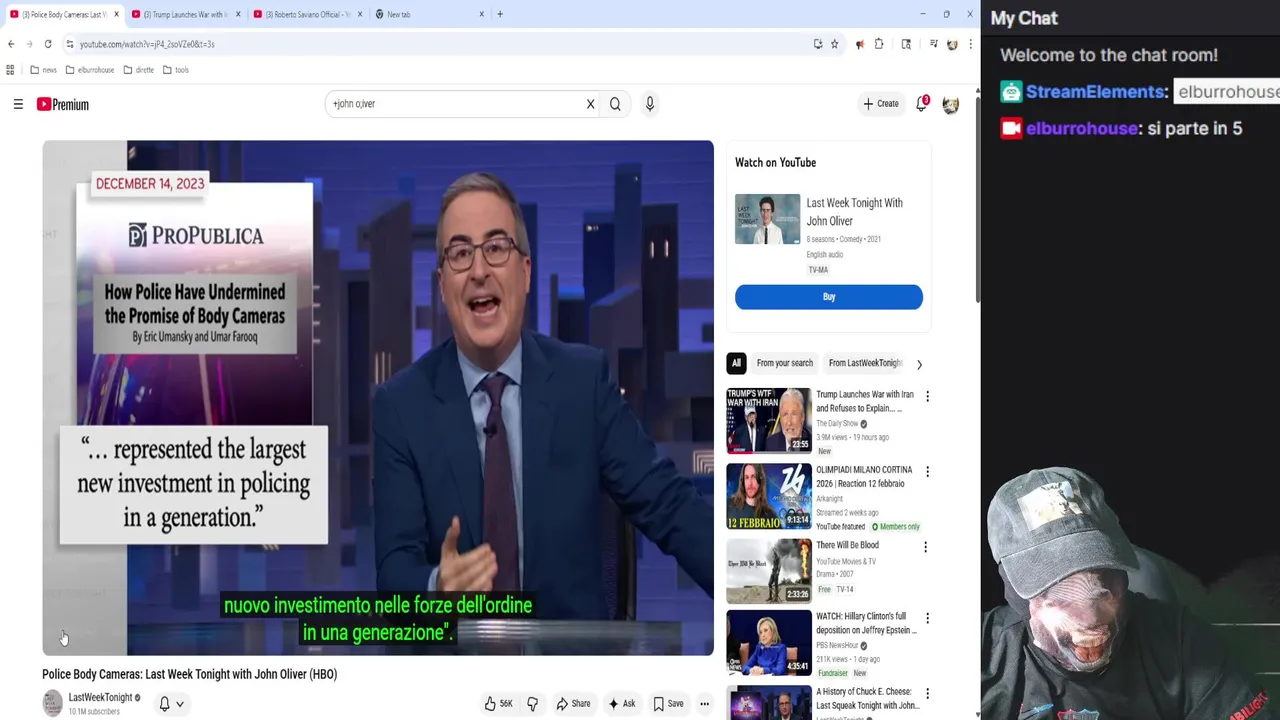Open more actions below the video
This screenshot has width=1280, height=720.
click(704, 704)
